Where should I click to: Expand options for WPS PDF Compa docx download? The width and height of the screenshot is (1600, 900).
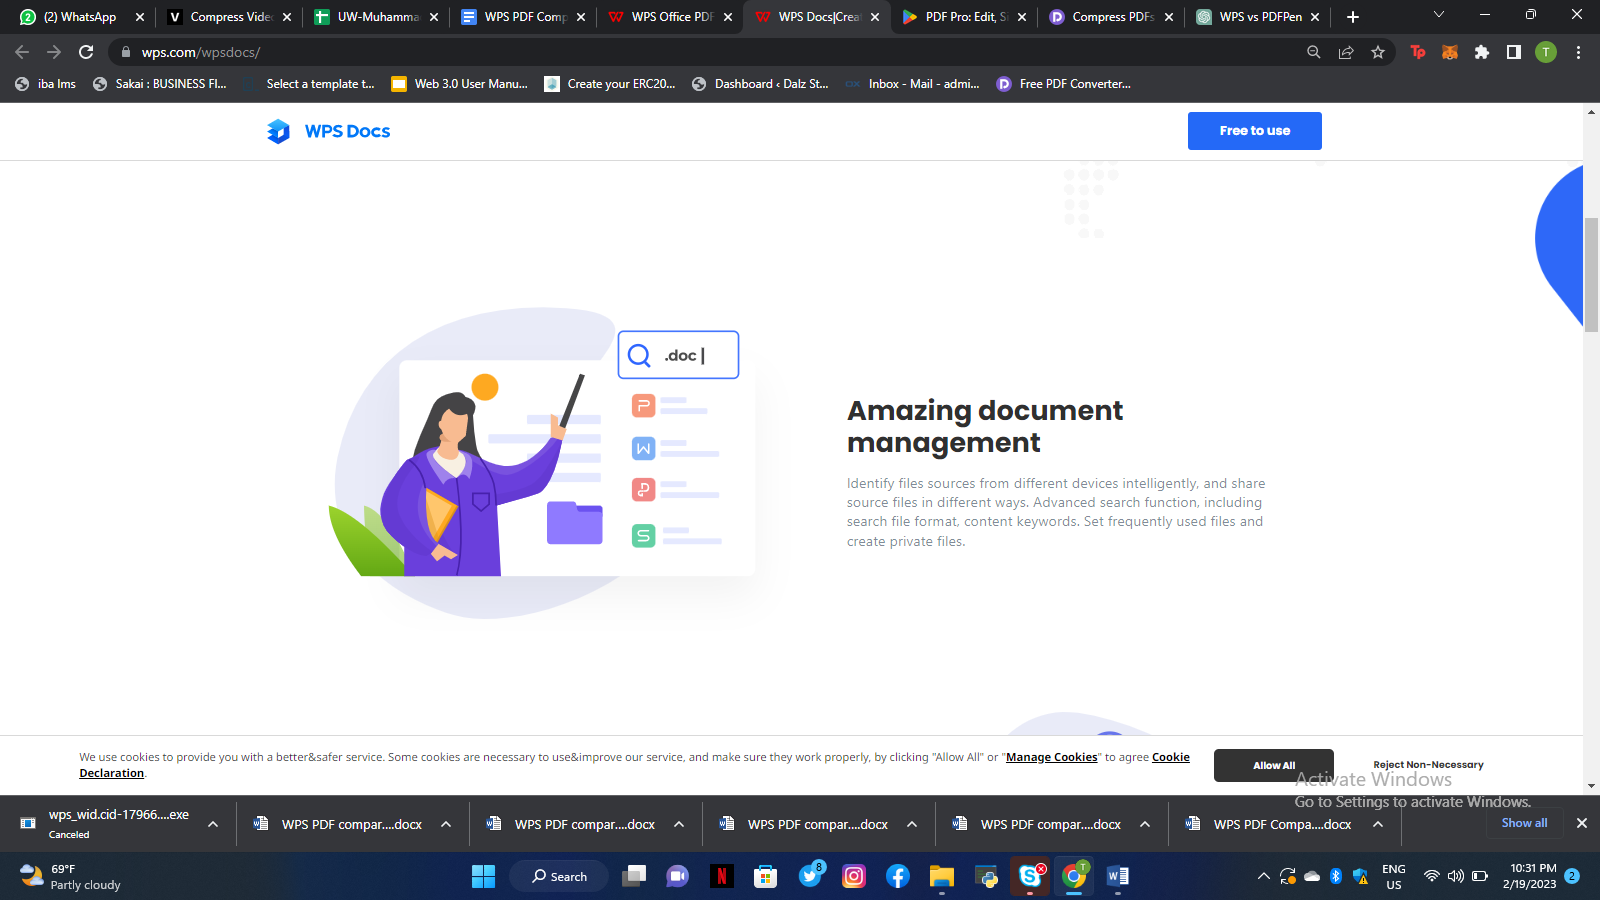1378,824
